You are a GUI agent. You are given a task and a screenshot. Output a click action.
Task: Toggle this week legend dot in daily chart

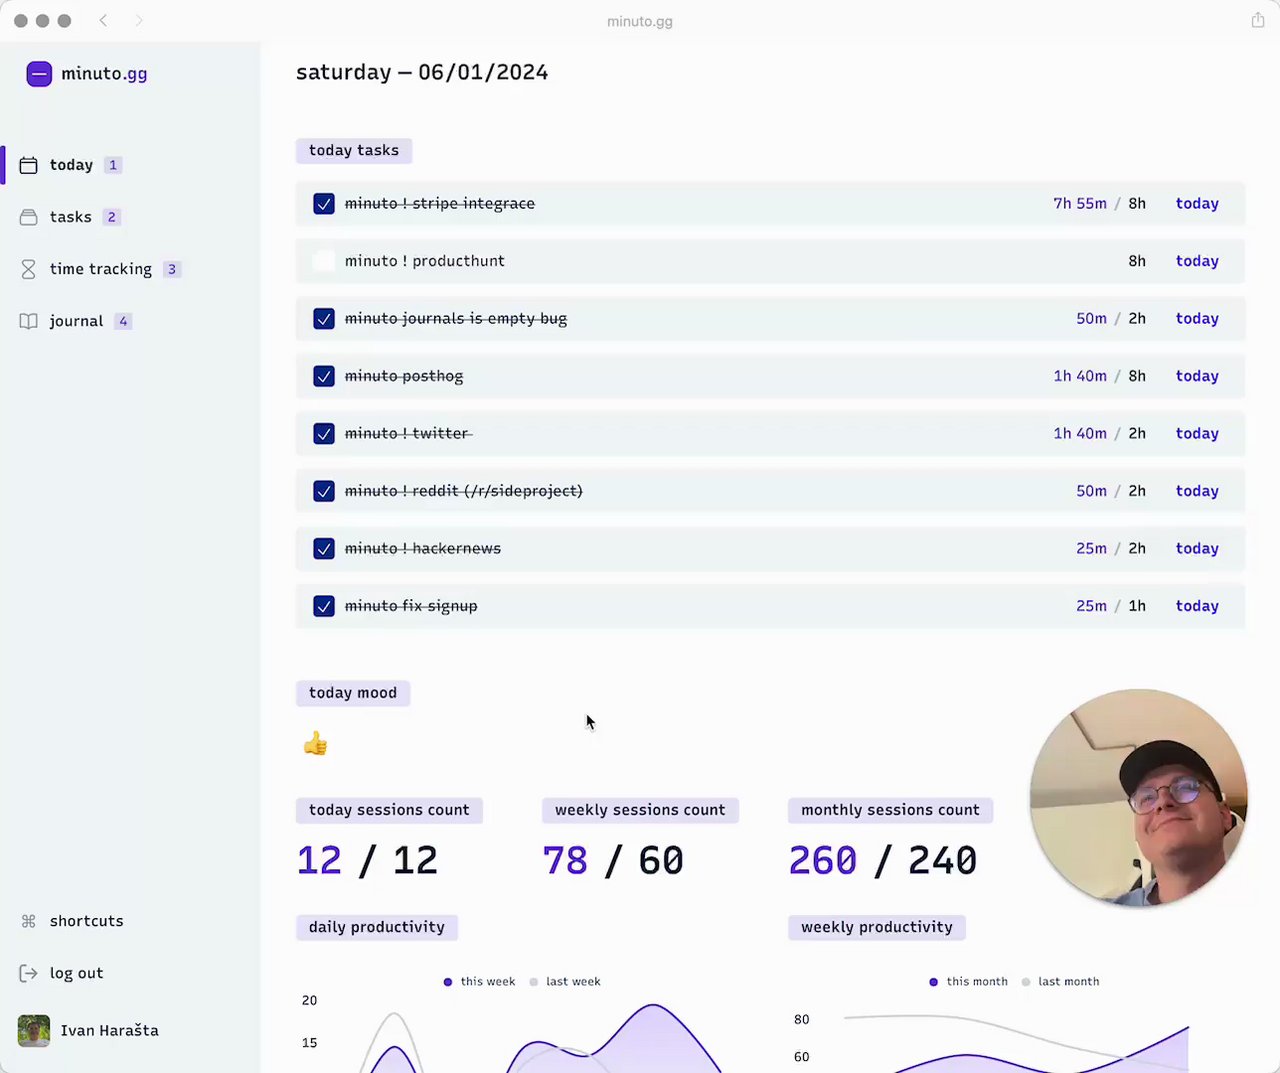pyautogui.click(x=448, y=982)
